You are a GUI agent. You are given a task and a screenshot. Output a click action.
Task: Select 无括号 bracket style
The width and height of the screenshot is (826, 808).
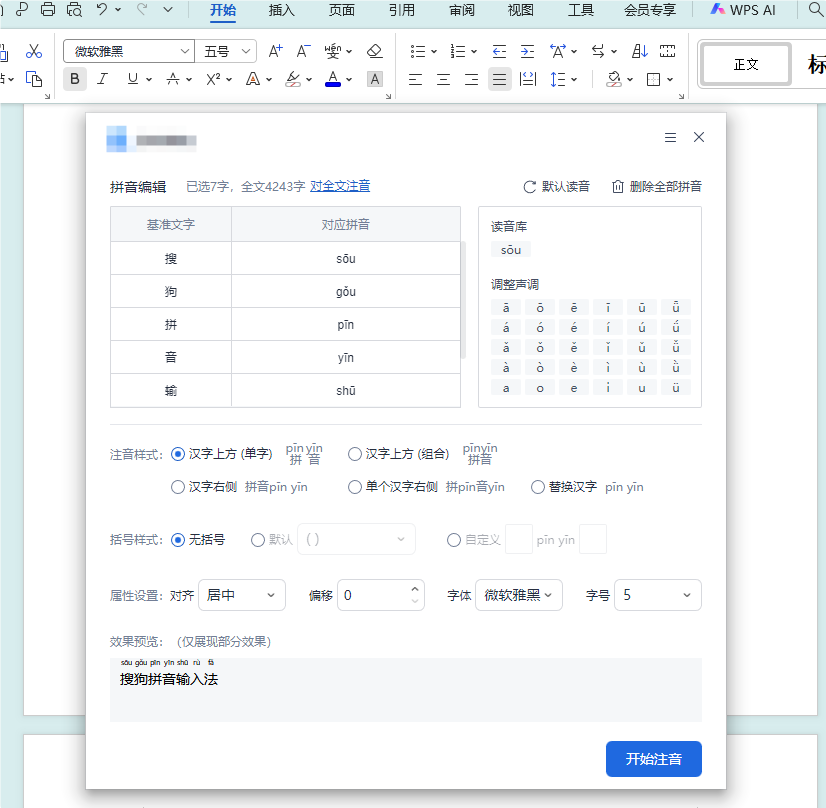pyautogui.click(x=178, y=540)
